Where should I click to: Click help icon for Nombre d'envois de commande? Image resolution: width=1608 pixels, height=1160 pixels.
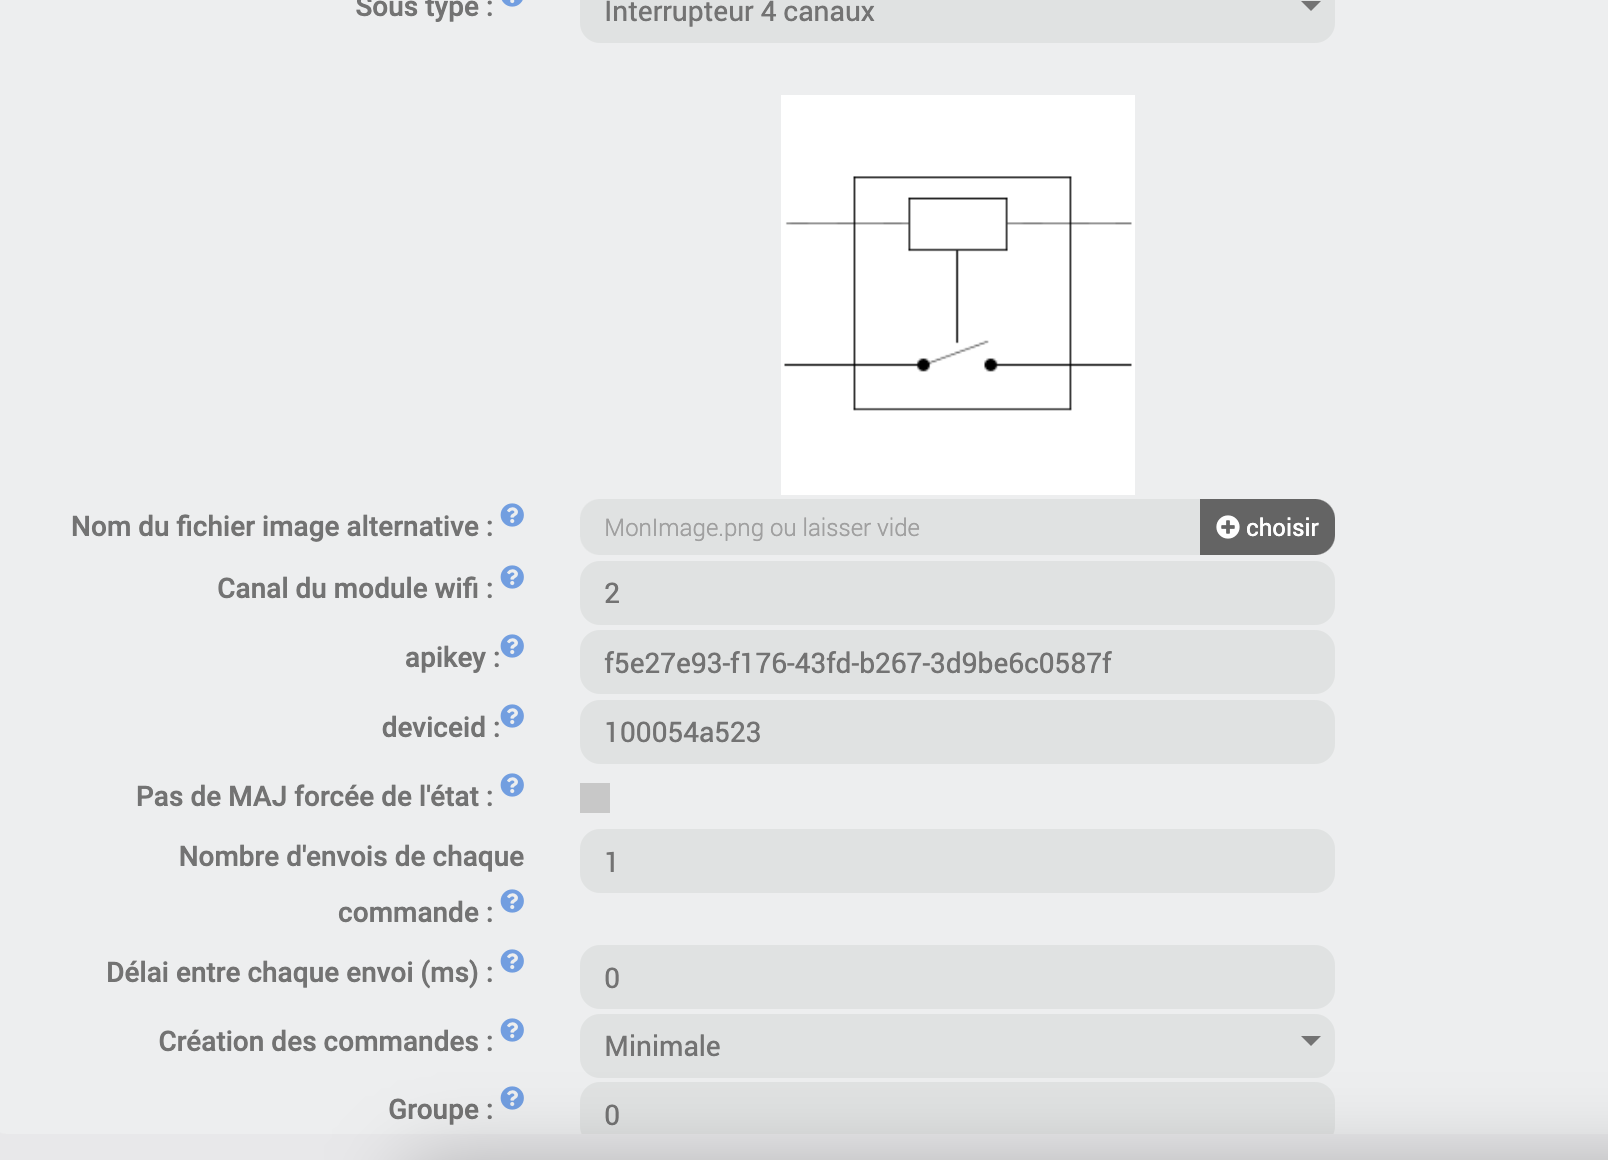point(512,901)
